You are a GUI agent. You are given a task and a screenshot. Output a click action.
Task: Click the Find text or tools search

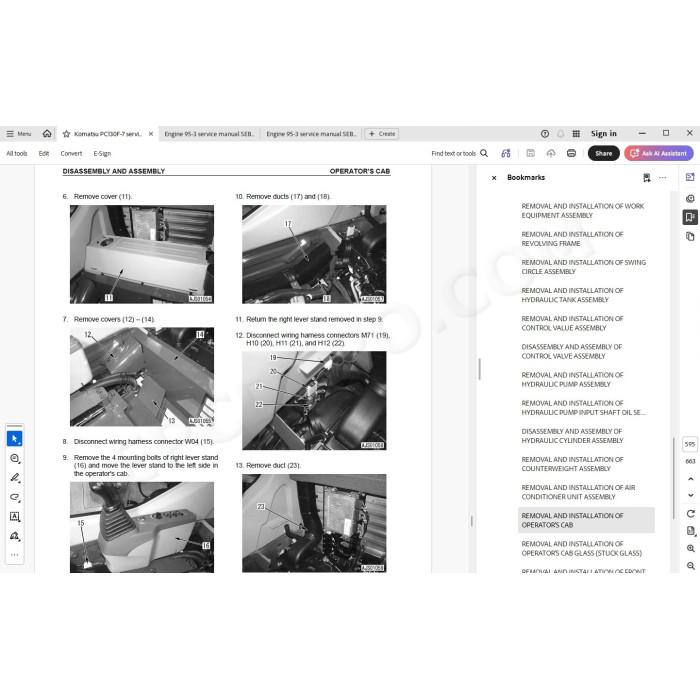[459, 153]
